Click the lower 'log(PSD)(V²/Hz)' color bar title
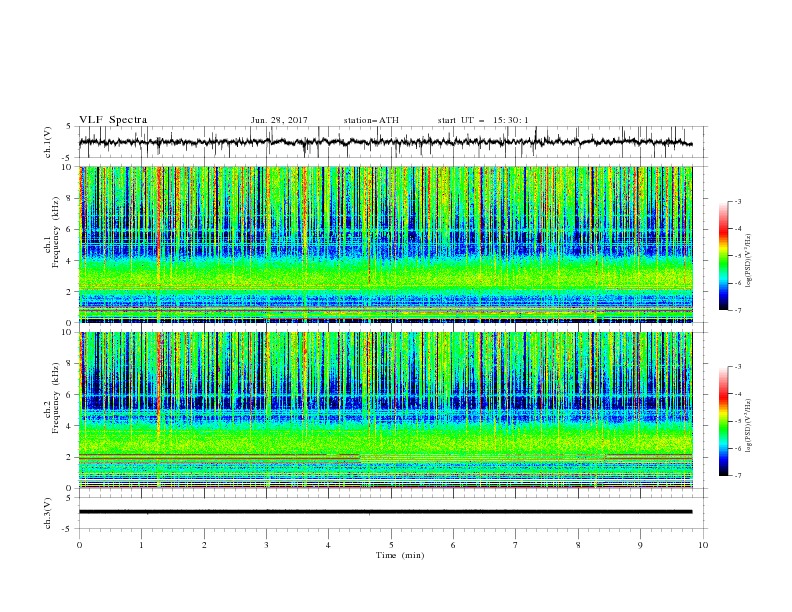Screen dimensions: 792x612 tap(749, 425)
